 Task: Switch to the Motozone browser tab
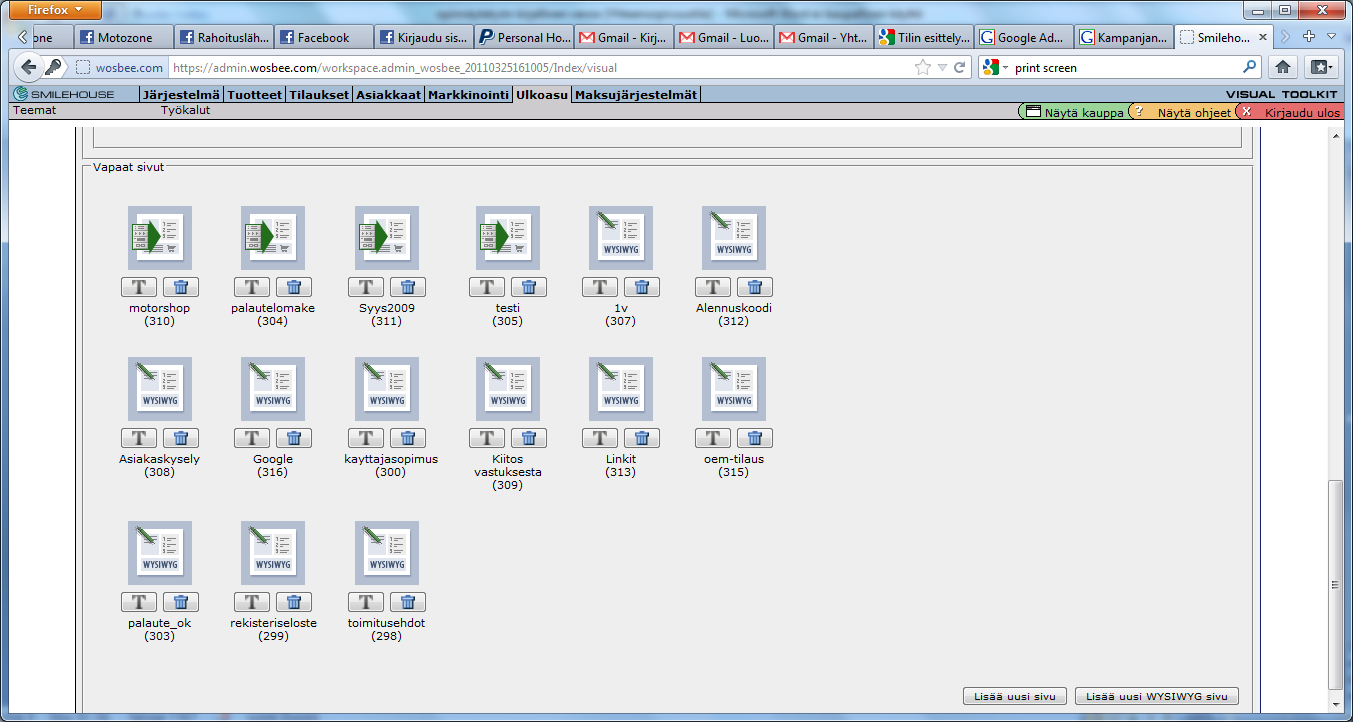pyautogui.click(x=124, y=37)
